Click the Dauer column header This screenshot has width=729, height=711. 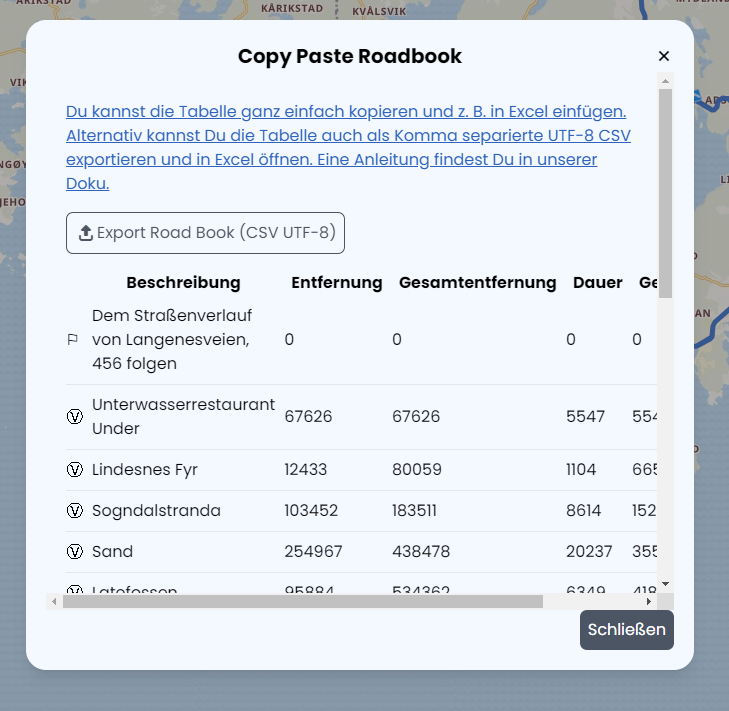597,283
